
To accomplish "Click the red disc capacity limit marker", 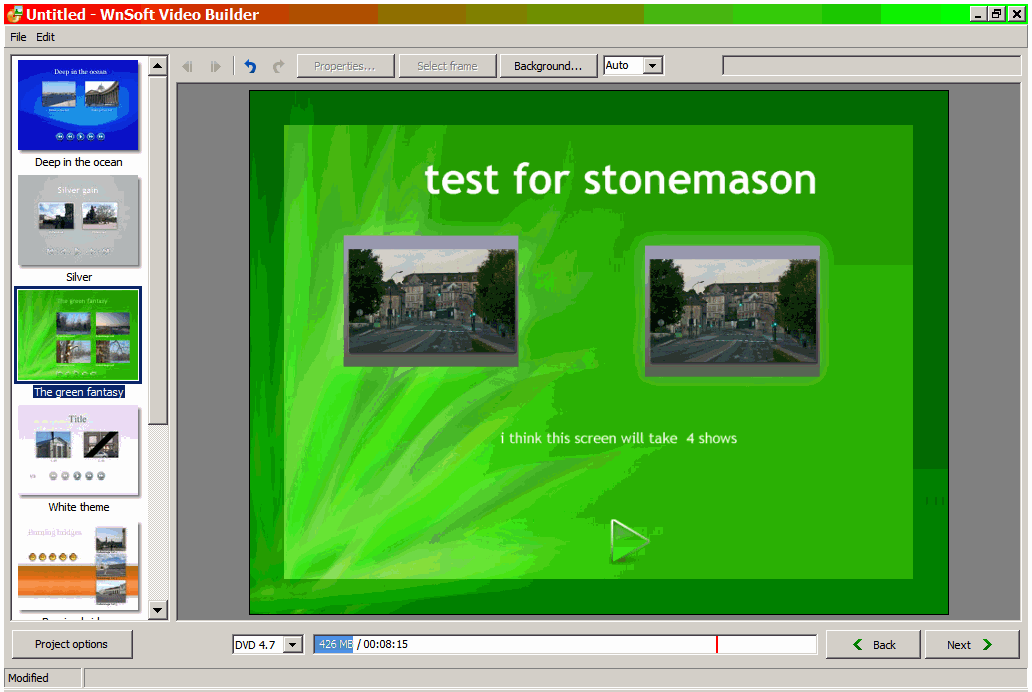I will [x=717, y=644].
